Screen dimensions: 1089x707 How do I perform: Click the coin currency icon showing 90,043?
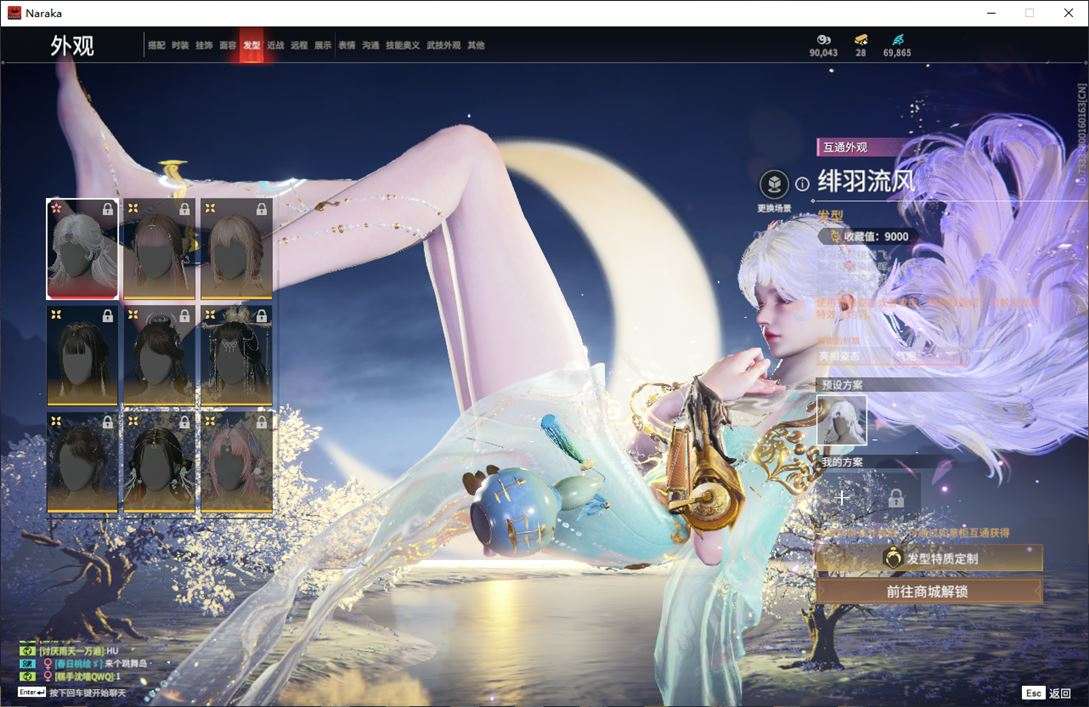tap(822, 40)
